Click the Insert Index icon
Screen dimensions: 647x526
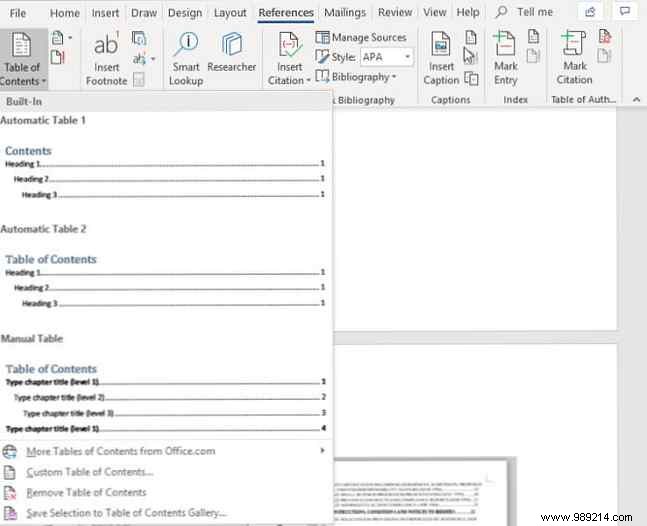(534, 37)
